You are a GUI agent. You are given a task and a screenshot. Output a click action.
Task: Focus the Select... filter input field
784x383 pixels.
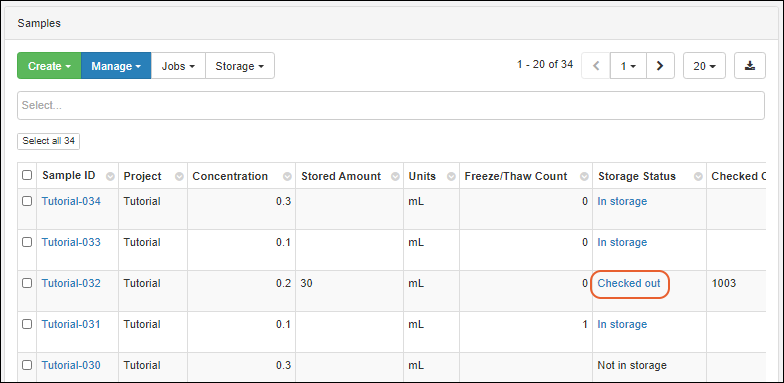click(390, 106)
